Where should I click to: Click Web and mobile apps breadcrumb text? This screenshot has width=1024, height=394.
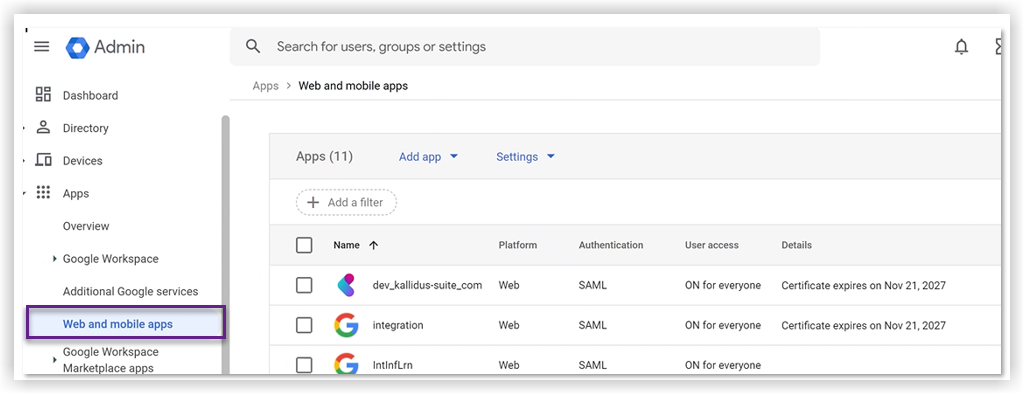point(353,86)
